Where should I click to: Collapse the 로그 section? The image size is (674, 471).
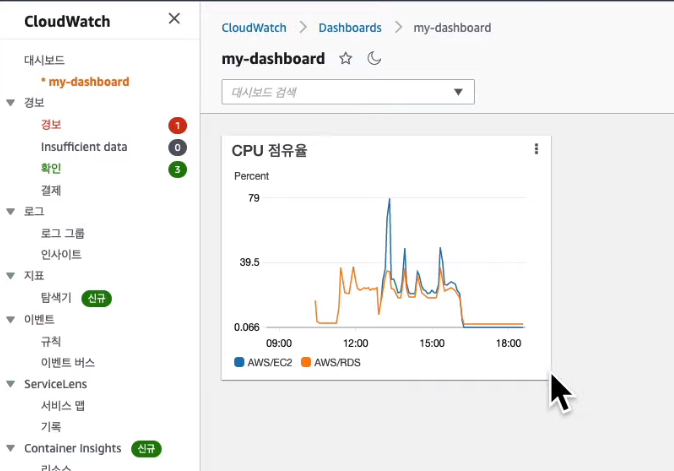pos(11,211)
